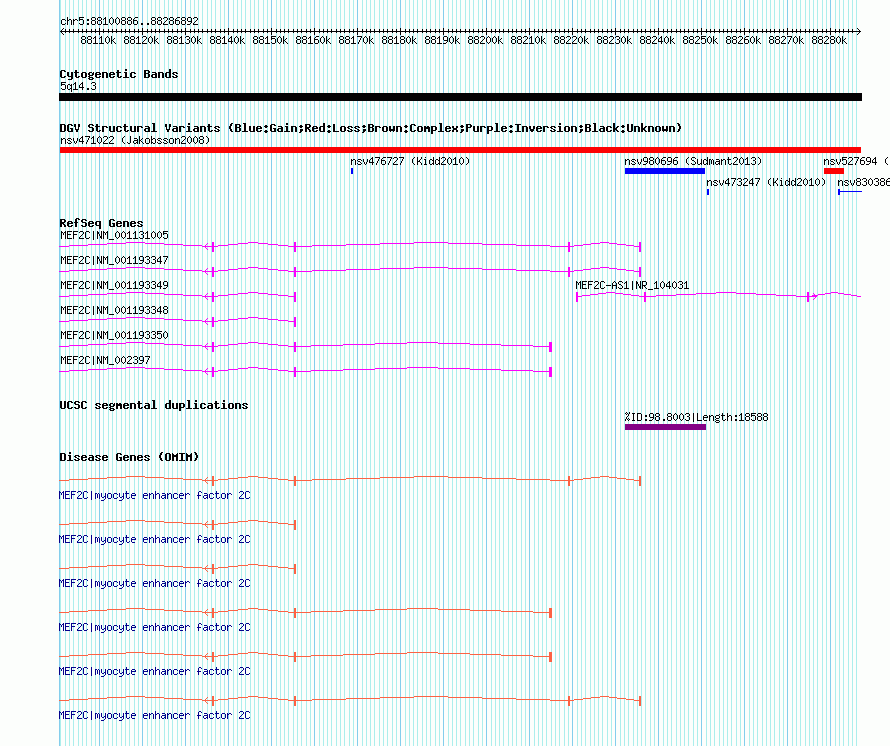Viewport: 890px width, 746px height.
Task: Click the MEF2C|NM_001193348 transcript label
Action: tap(114, 310)
